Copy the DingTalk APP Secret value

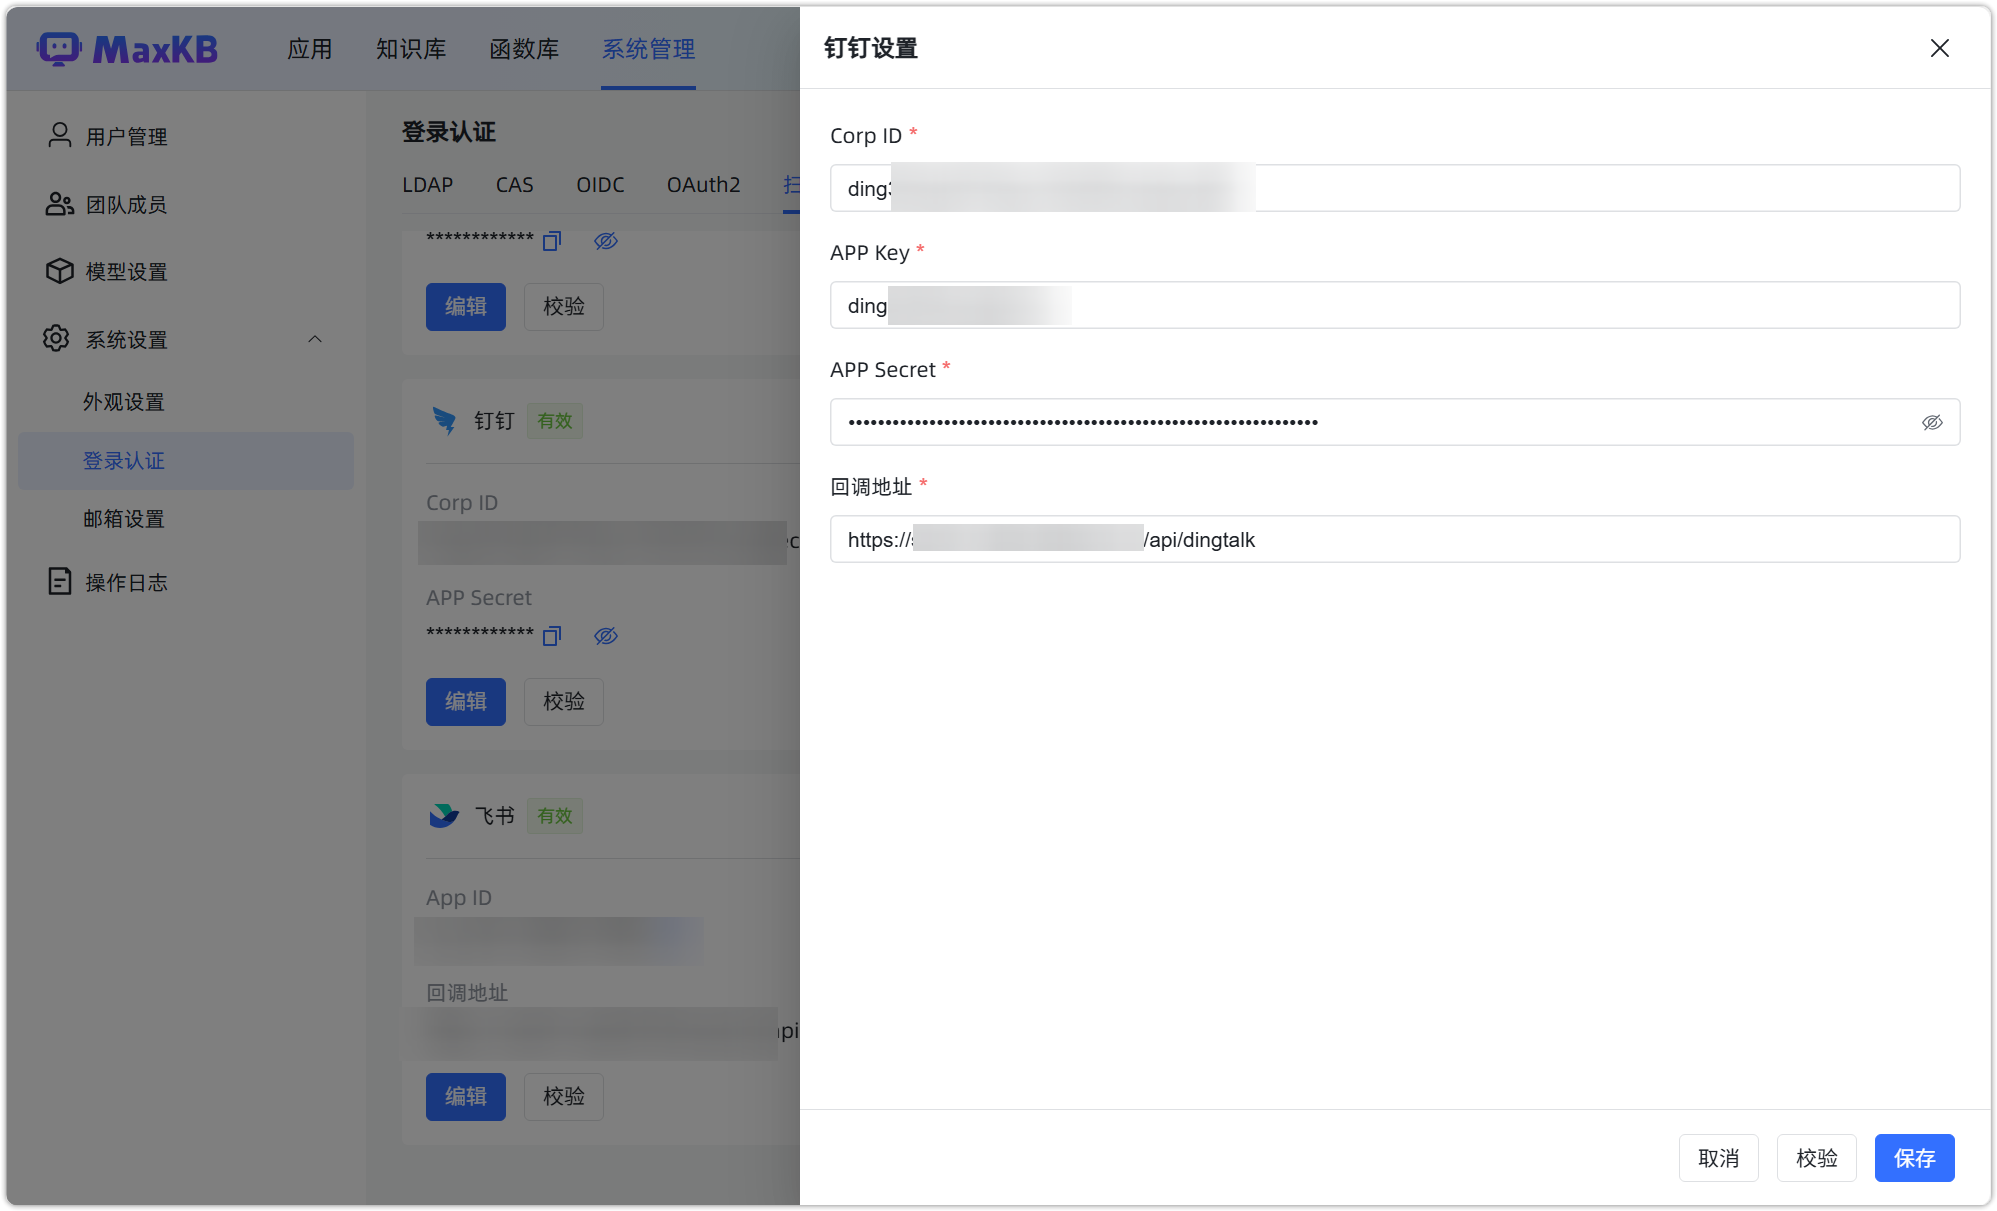(551, 636)
